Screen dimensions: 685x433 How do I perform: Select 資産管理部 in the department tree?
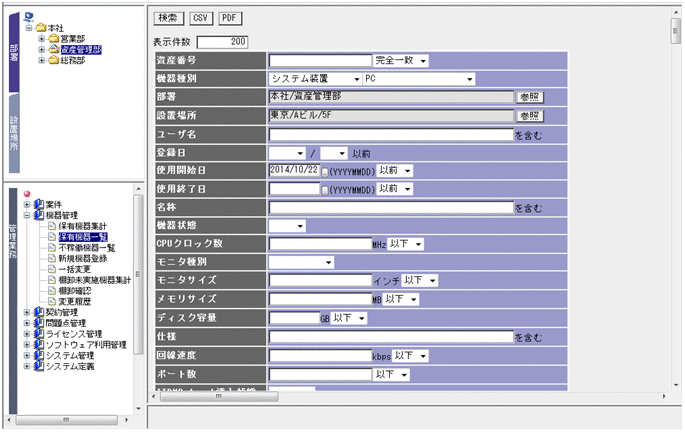[81, 50]
